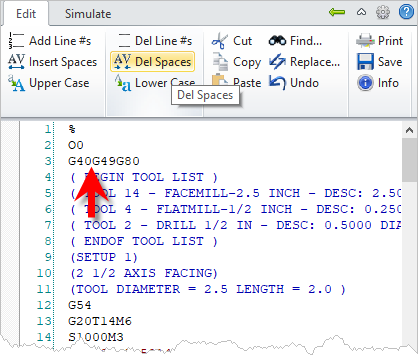Click the Cut scissors icon
The height and width of the screenshot is (363, 418).
click(220, 41)
